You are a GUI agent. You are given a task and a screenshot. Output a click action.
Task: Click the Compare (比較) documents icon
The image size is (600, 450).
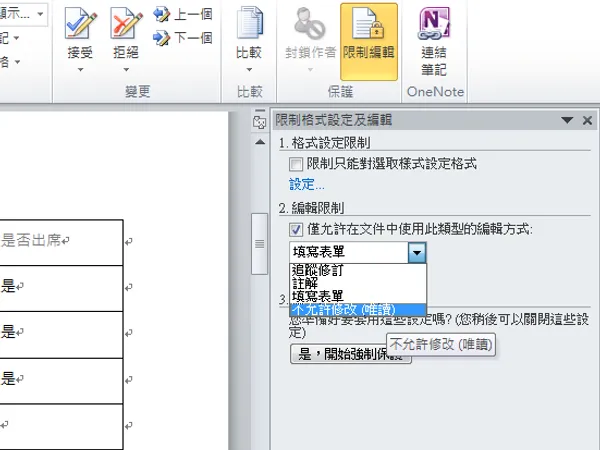pos(249,23)
